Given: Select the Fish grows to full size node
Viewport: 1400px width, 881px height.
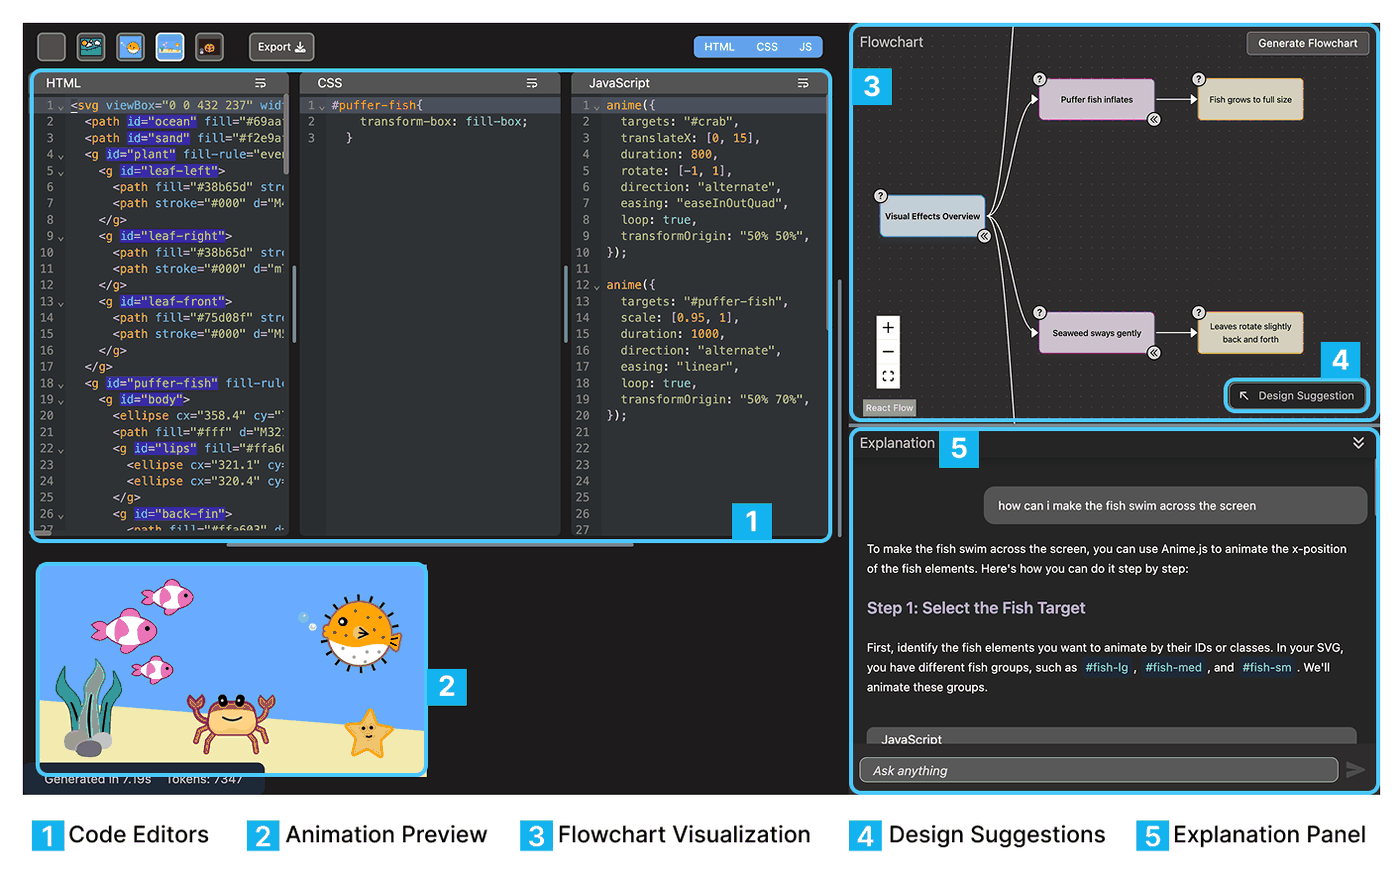Looking at the screenshot, I should pos(1250,100).
